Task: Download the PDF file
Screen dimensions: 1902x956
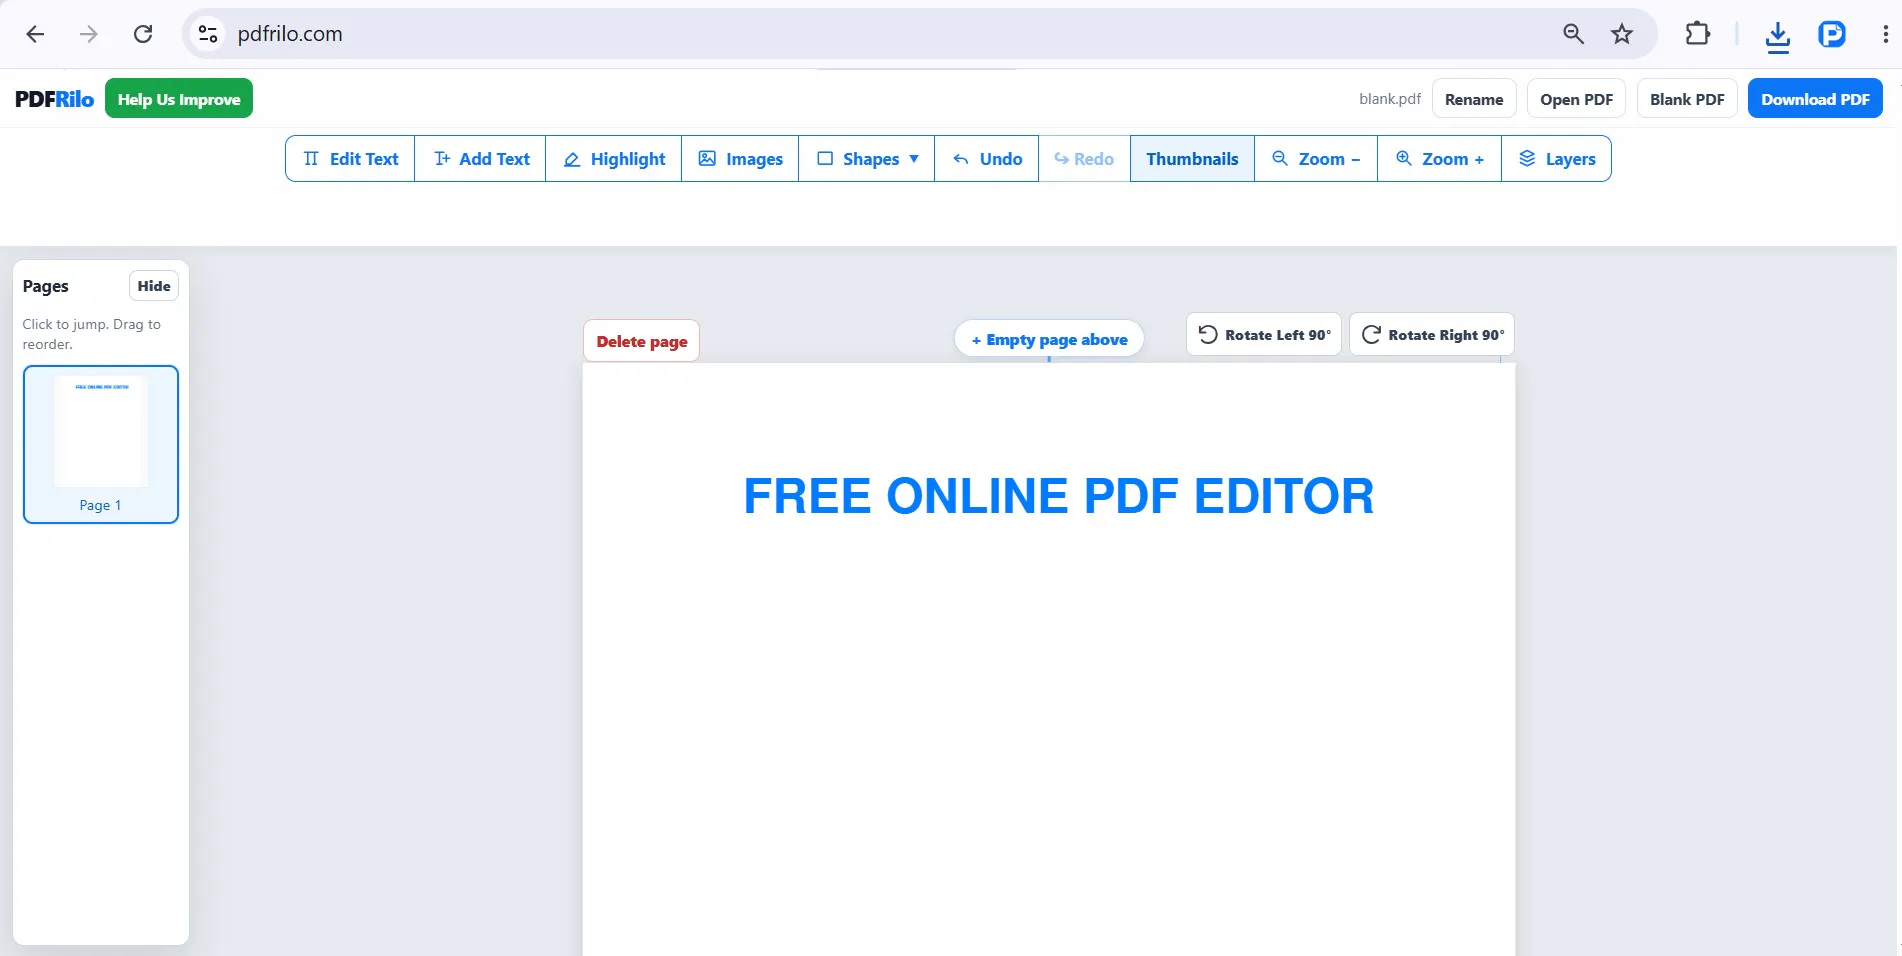Action: coord(1815,99)
